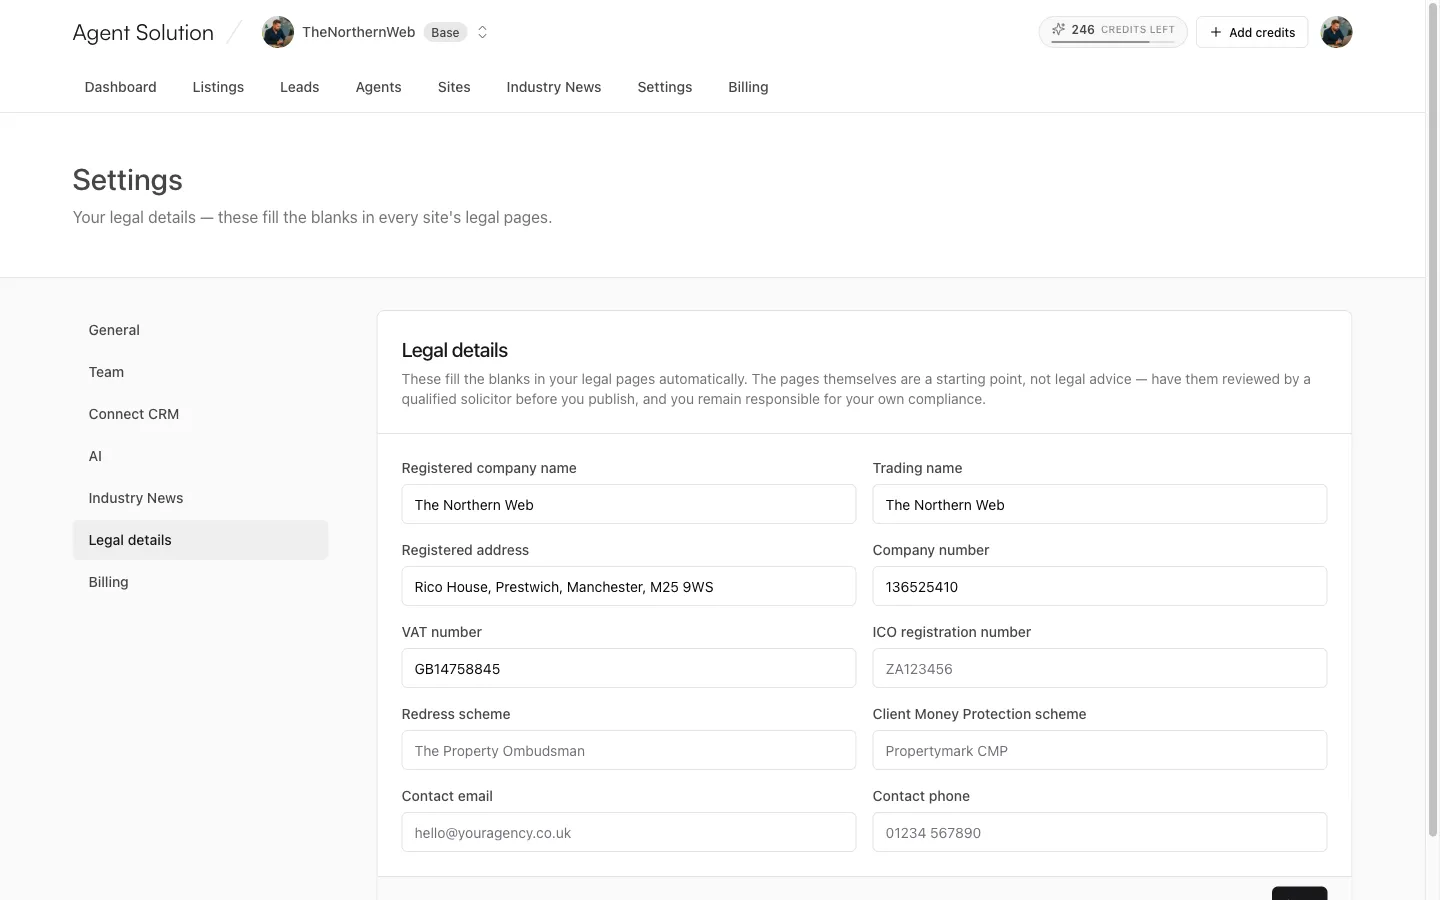Open Connect CRM in sidebar
The image size is (1440, 900).
200,414
